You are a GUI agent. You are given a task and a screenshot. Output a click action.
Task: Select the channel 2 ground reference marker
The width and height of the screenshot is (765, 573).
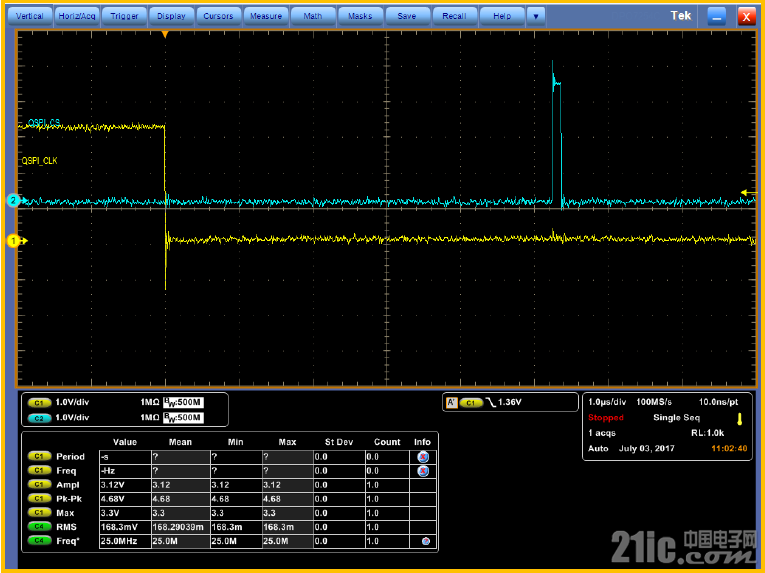pyautogui.click(x=14, y=201)
